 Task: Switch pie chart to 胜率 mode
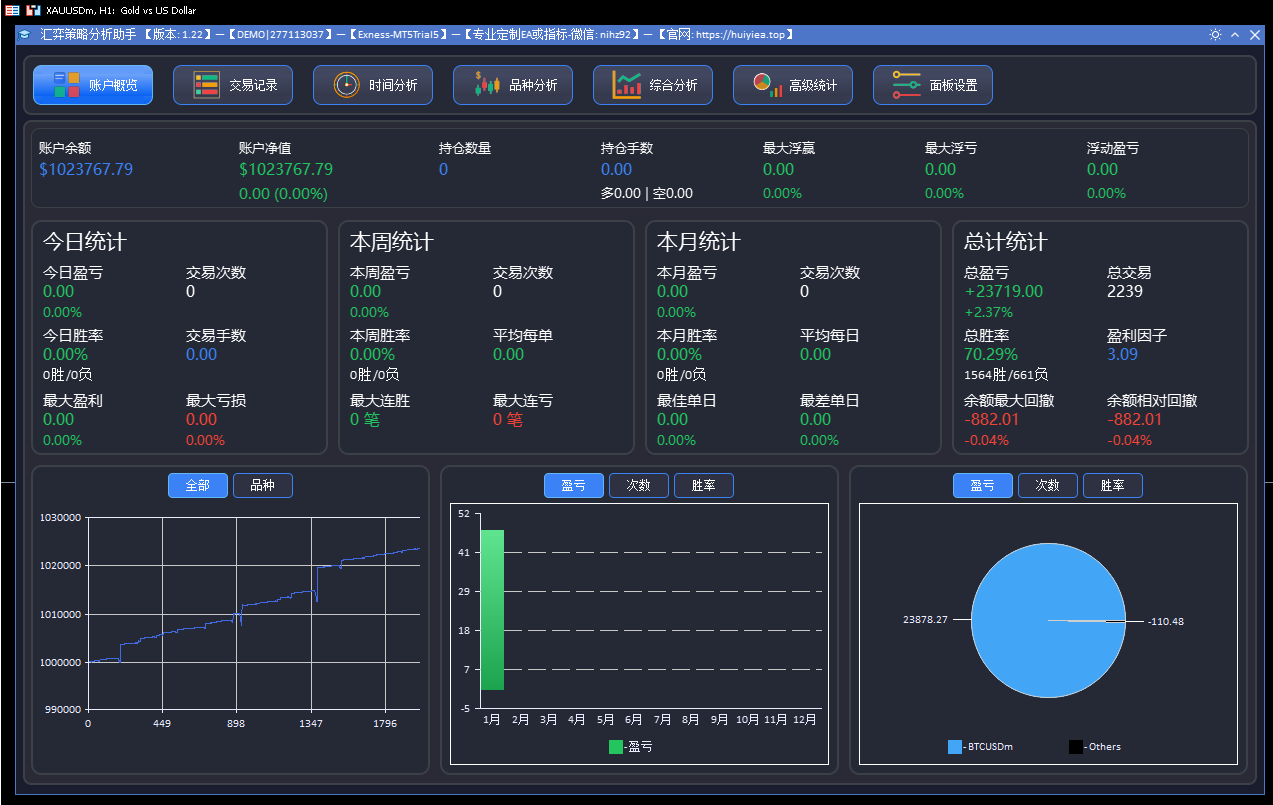click(1112, 485)
